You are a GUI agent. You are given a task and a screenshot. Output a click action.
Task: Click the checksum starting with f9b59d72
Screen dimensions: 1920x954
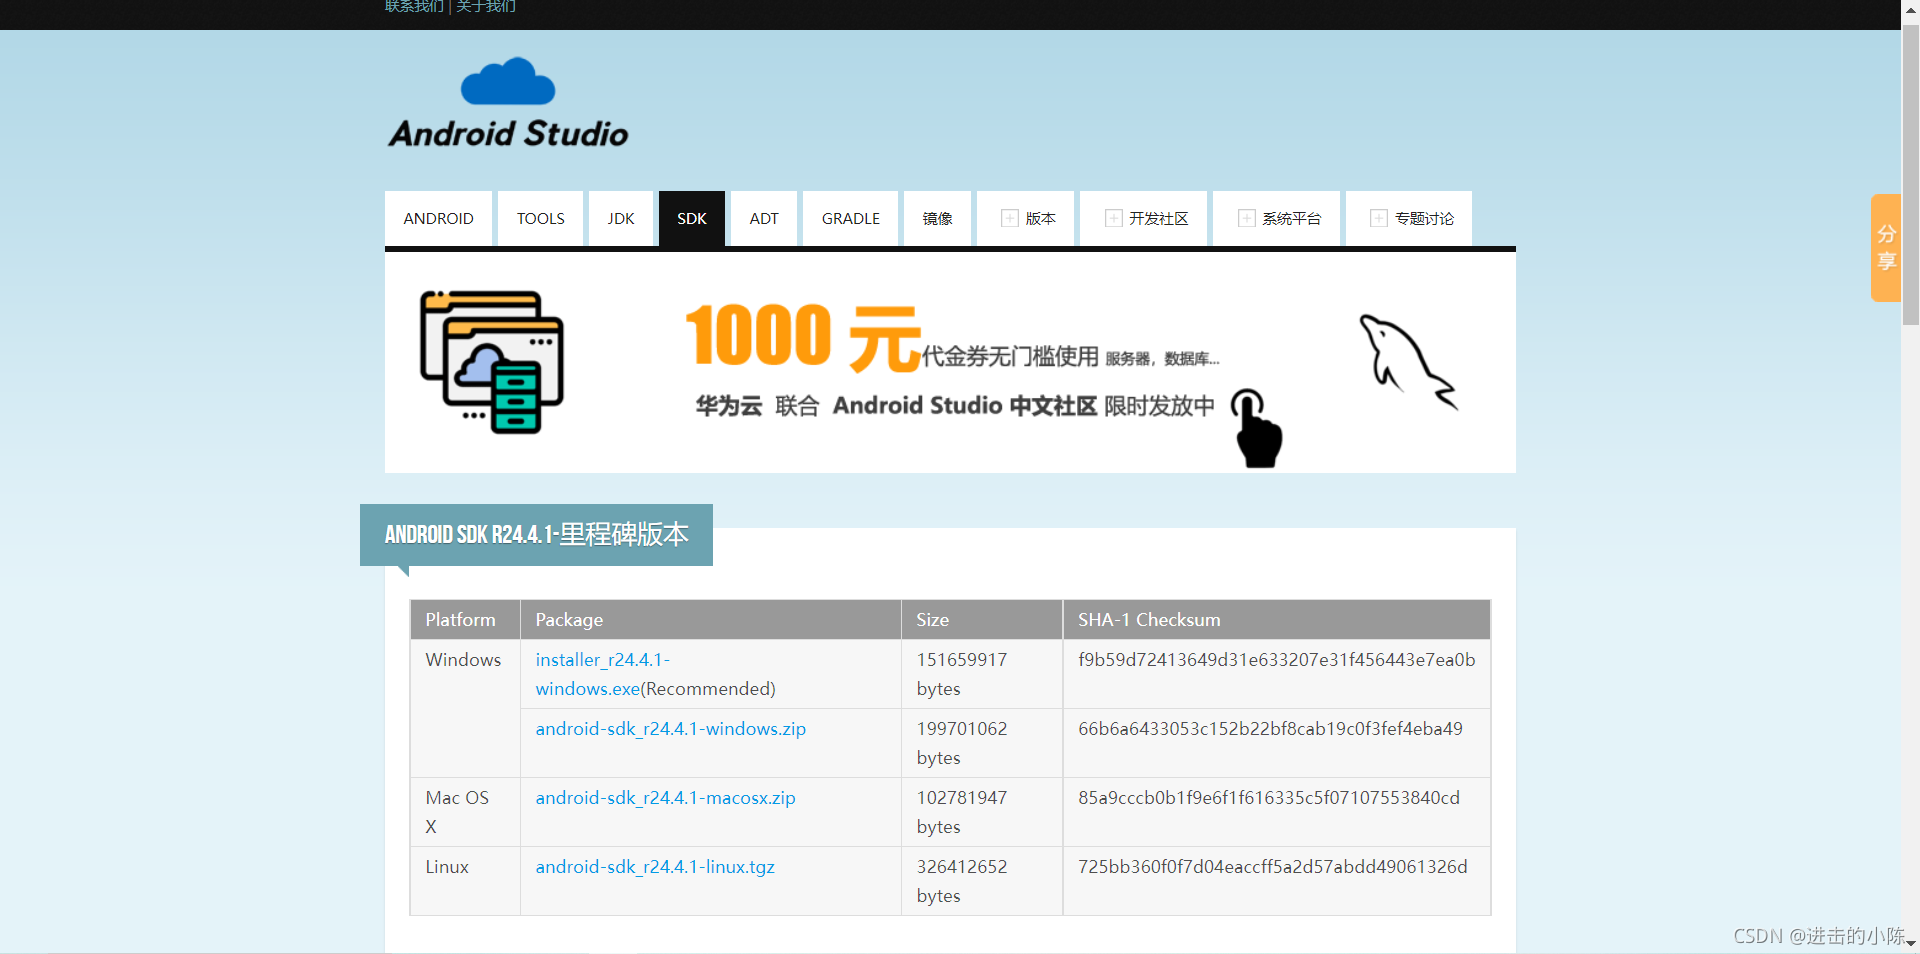pos(1277,660)
